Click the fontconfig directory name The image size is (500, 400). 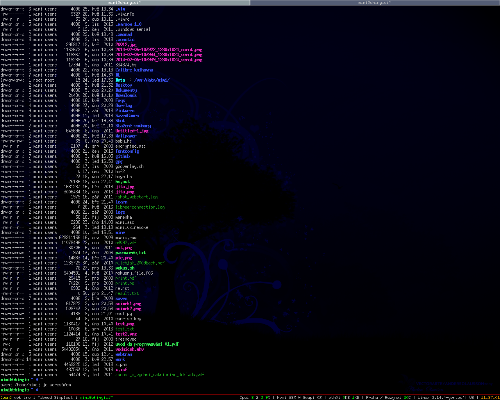click(x=127, y=151)
